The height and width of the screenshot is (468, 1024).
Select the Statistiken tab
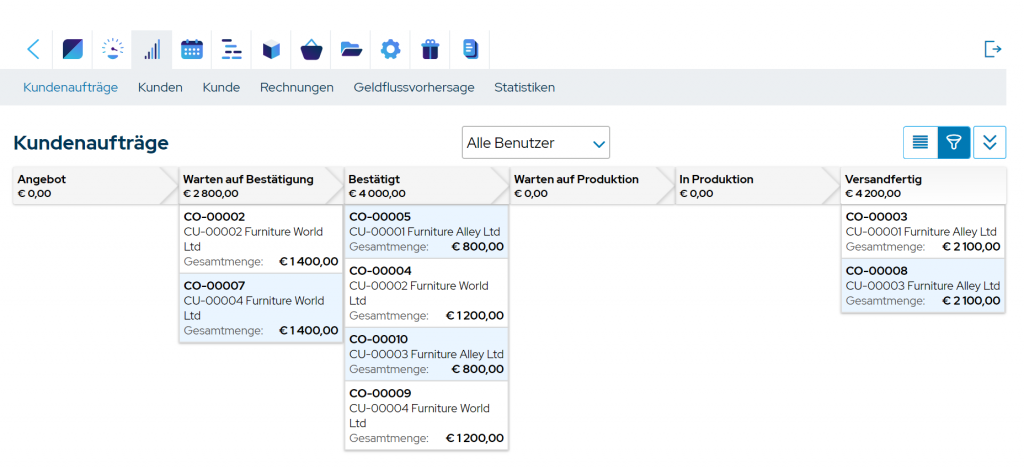point(524,87)
